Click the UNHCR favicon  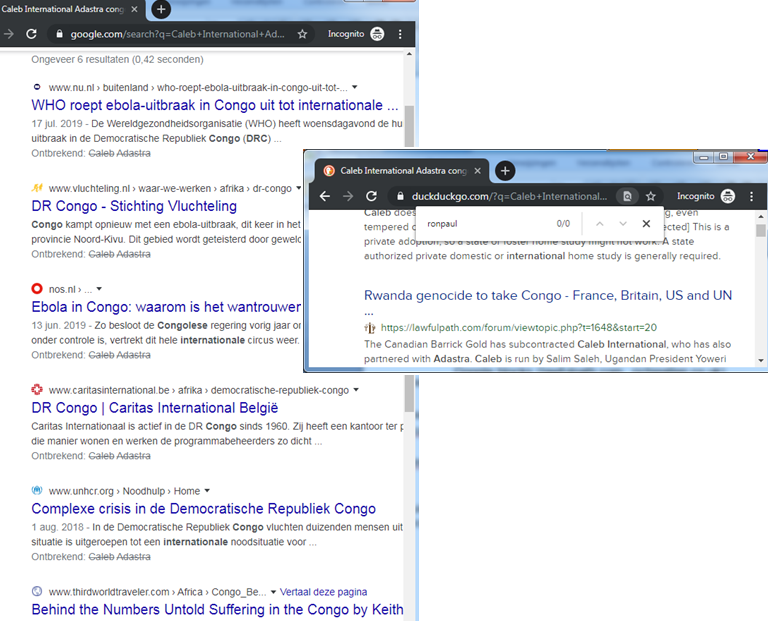tap(37, 490)
